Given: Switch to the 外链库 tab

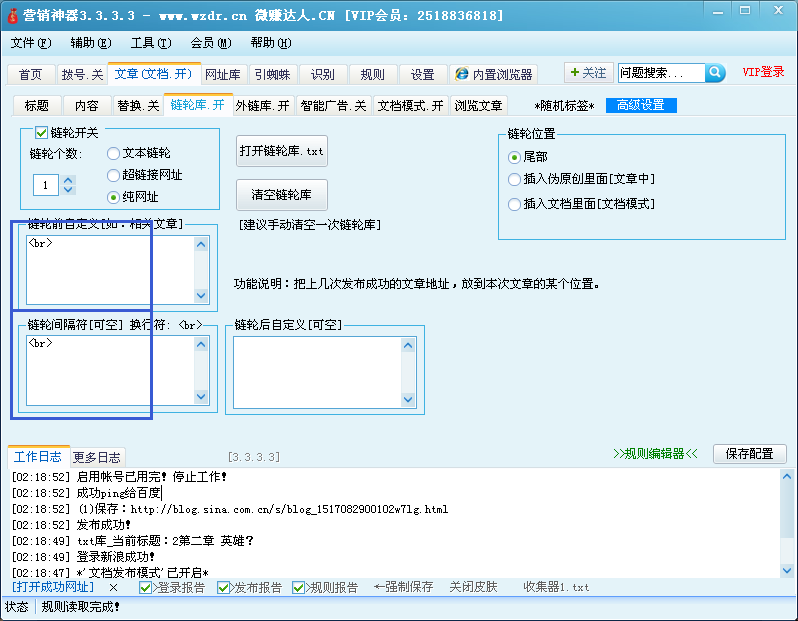Looking at the screenshot, I should pyautogui.click(x=262, y=105).
